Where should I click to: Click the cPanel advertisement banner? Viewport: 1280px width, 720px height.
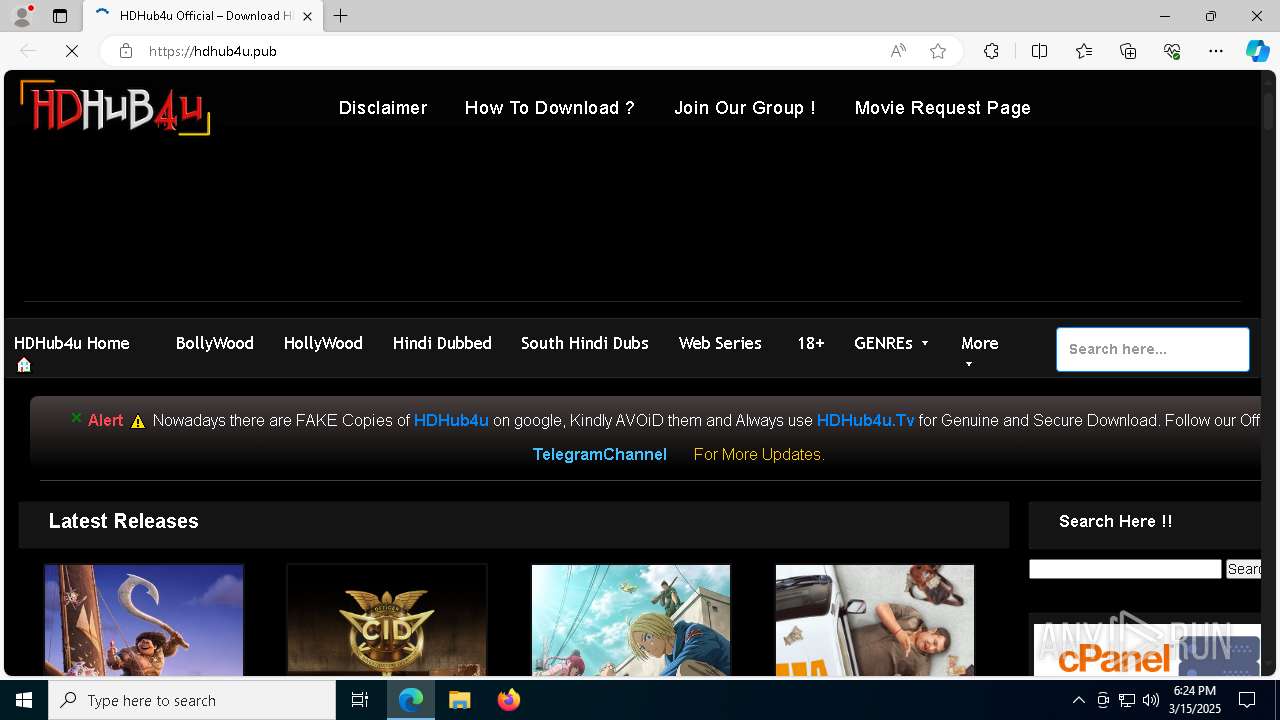pyautogui.click(x=1147, y=650)
